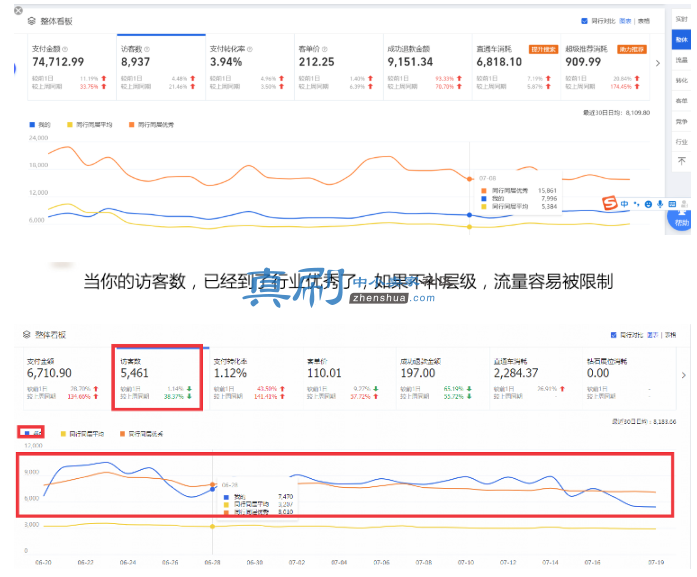Viewport: 697px width, 577px height.
Task: Click the orange 助力推荐 tag
Action: (x=632, y=49)
